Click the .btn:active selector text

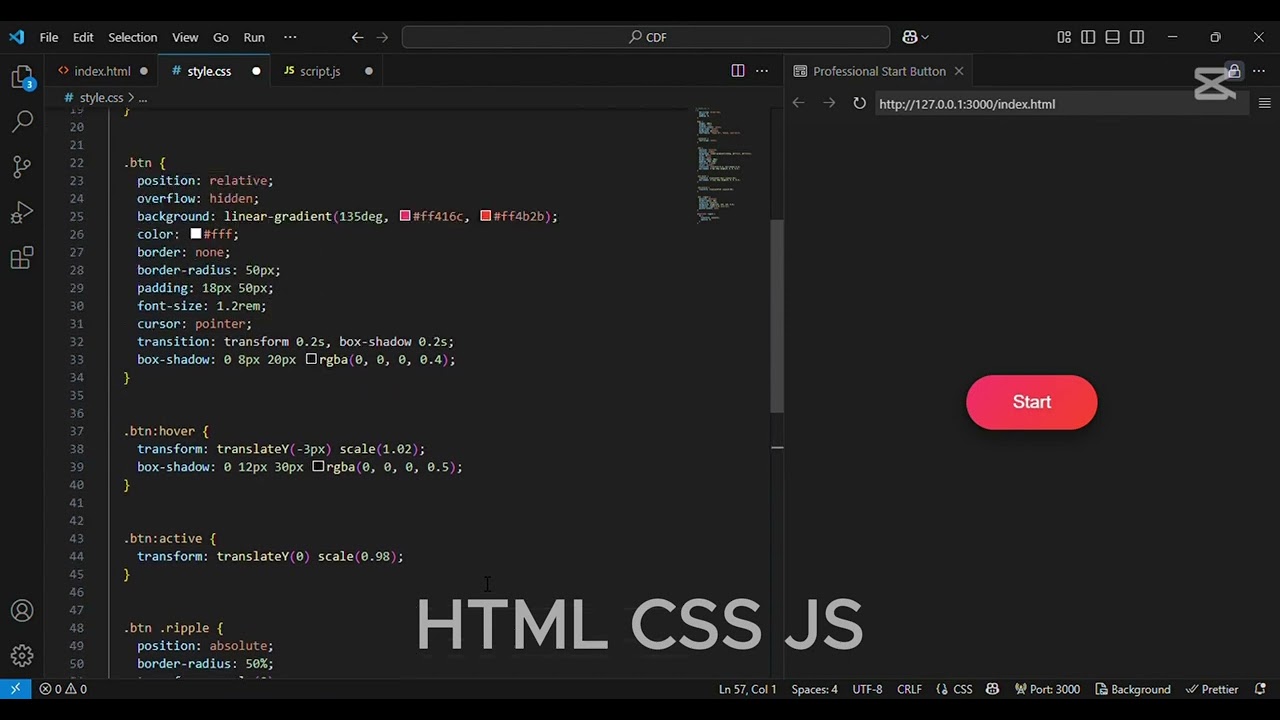click(163, 539)
